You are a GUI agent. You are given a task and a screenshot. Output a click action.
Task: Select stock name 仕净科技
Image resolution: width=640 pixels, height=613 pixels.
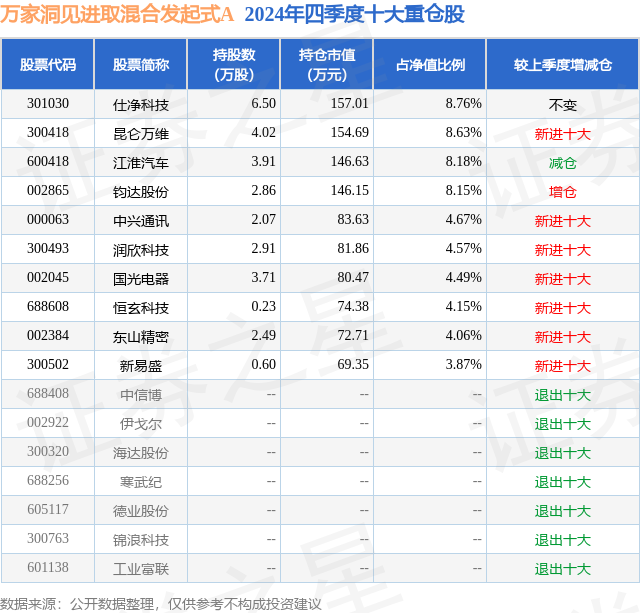[141, 105]
